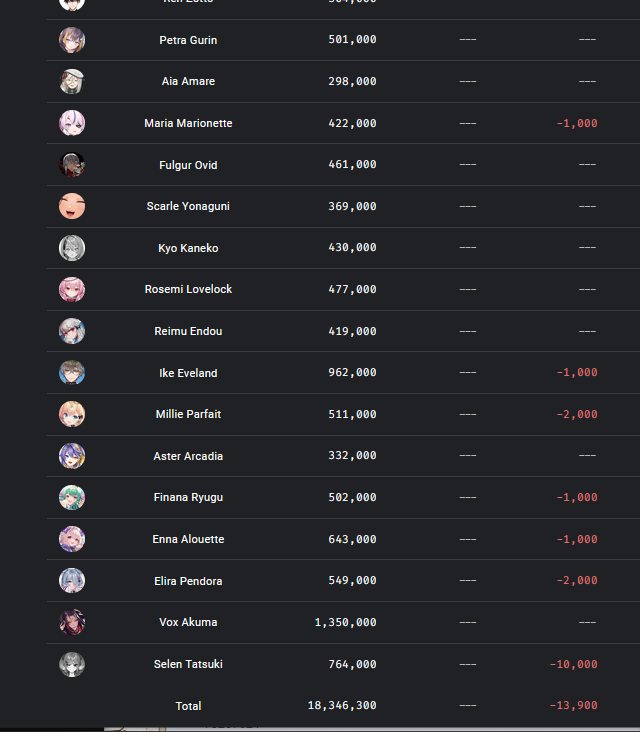
Task: Select Ike Eveland's avatar icon
Action: (x=72, y=373)
